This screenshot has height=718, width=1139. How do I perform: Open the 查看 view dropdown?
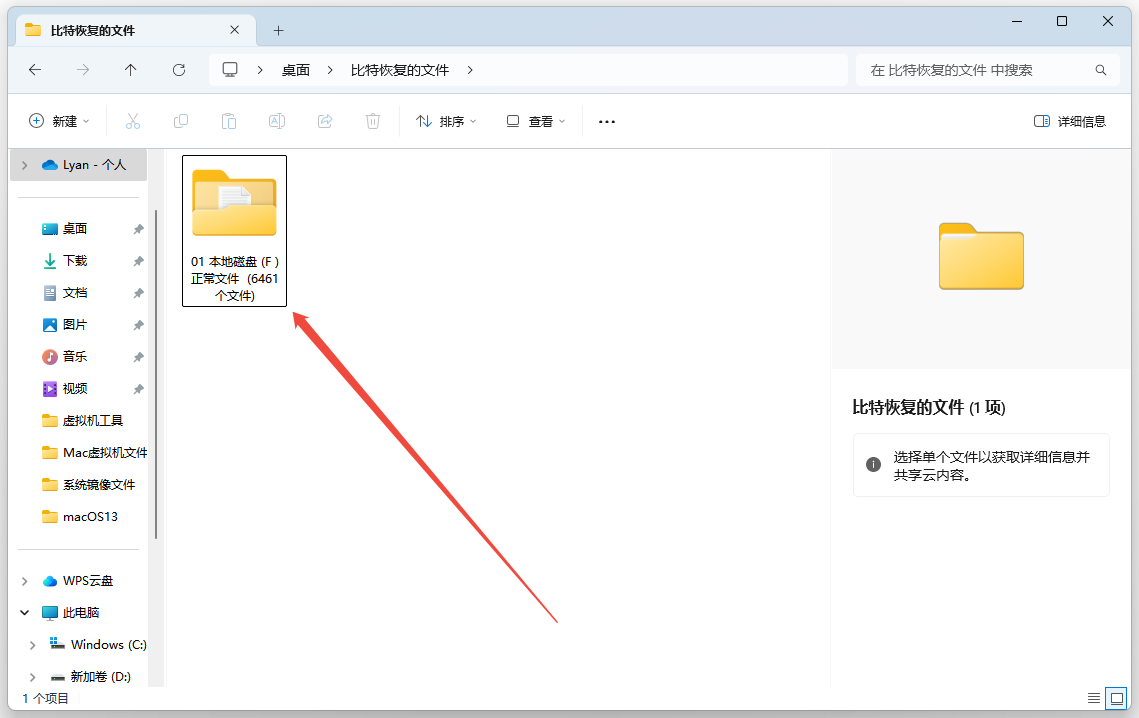pyautogui.click(x=536, y=121)
